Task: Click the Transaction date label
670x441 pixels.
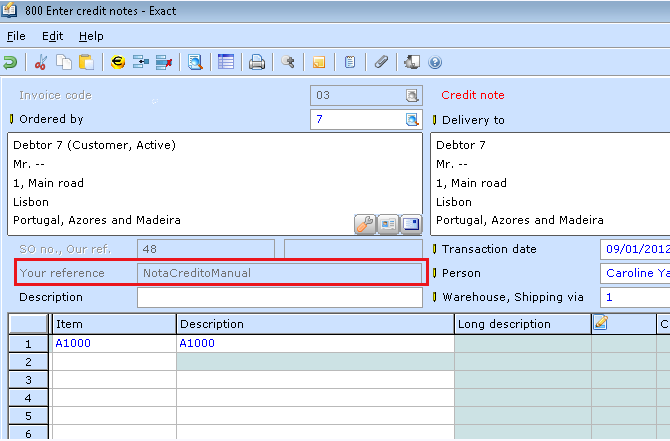Action: 489,249
